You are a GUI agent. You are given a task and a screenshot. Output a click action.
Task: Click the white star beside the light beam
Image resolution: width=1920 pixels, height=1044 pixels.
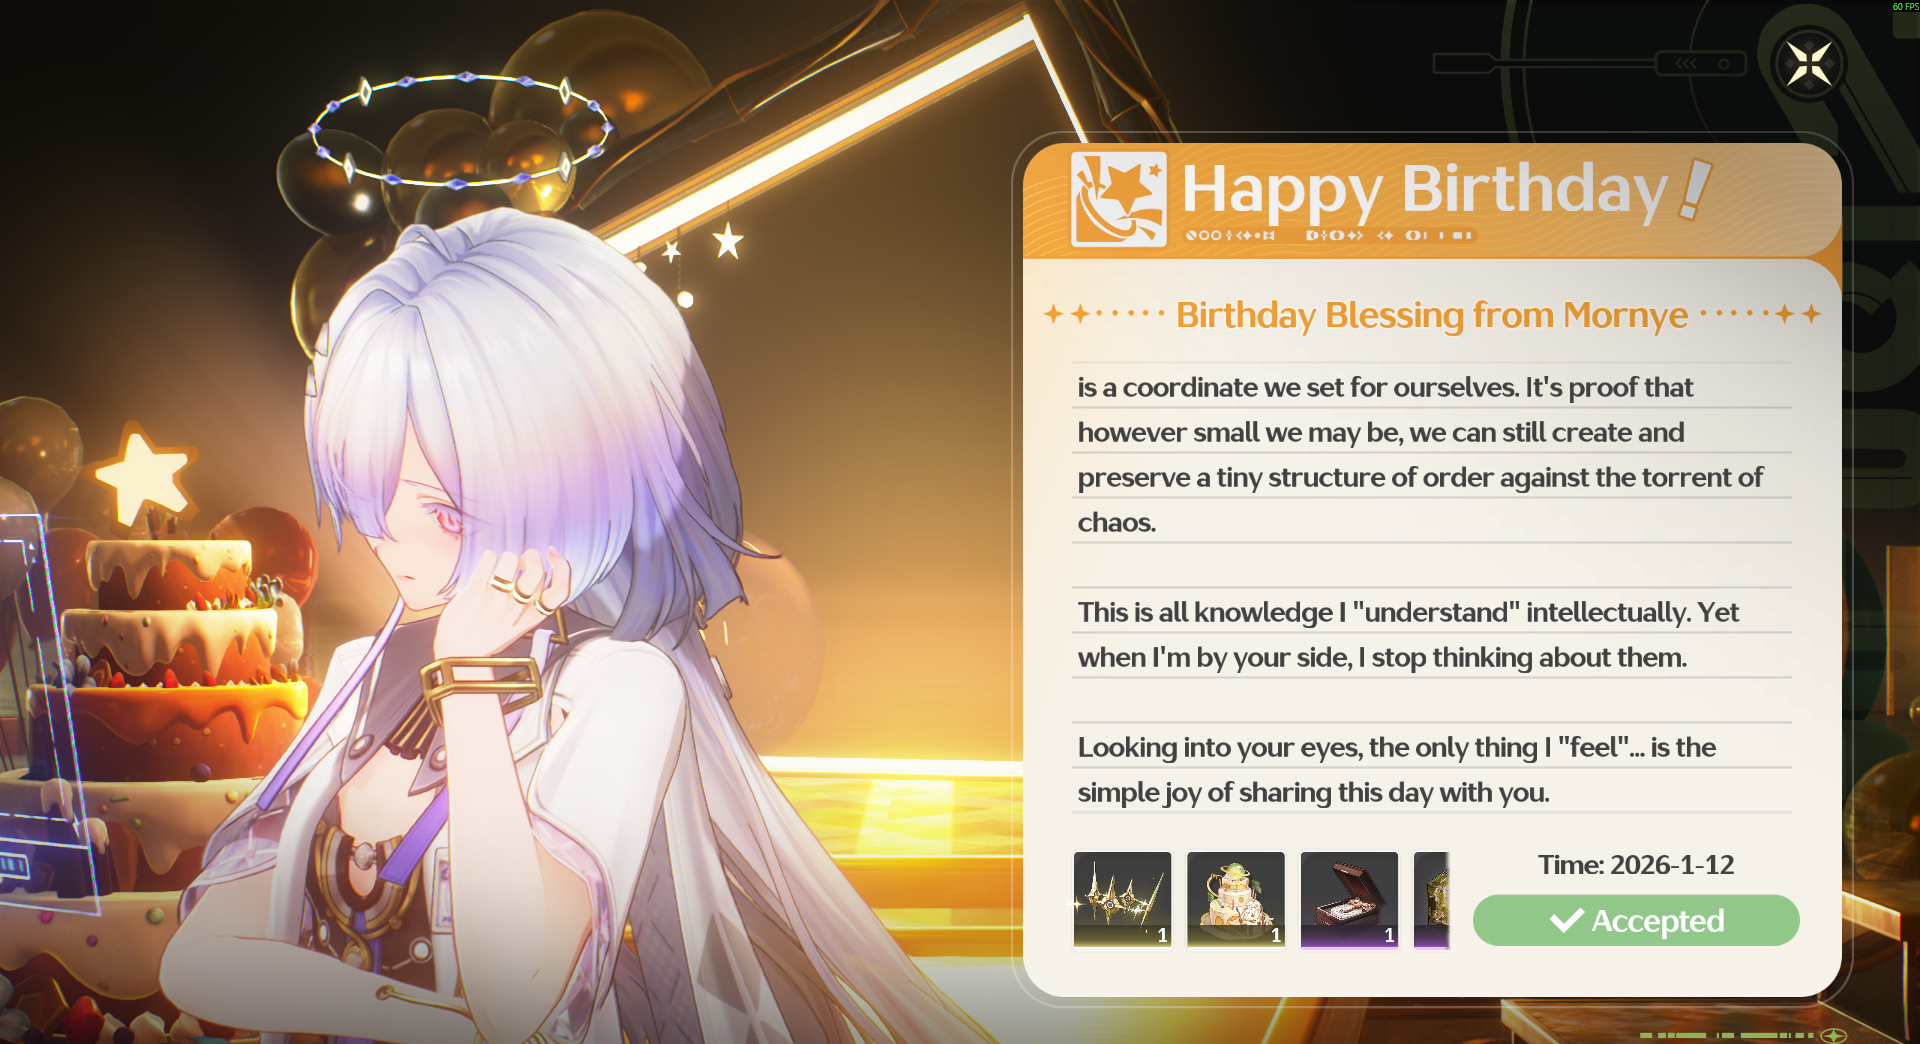click(x=728, y=241)
